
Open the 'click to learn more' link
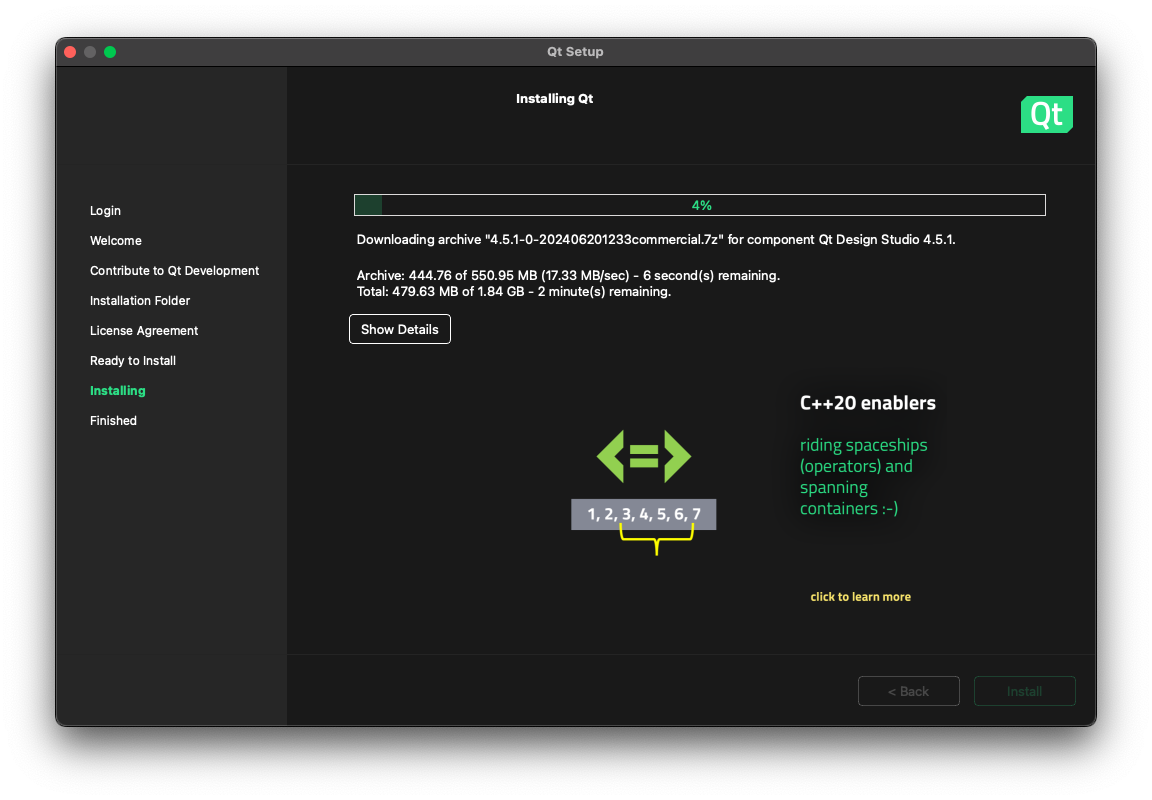click(860, 597)
